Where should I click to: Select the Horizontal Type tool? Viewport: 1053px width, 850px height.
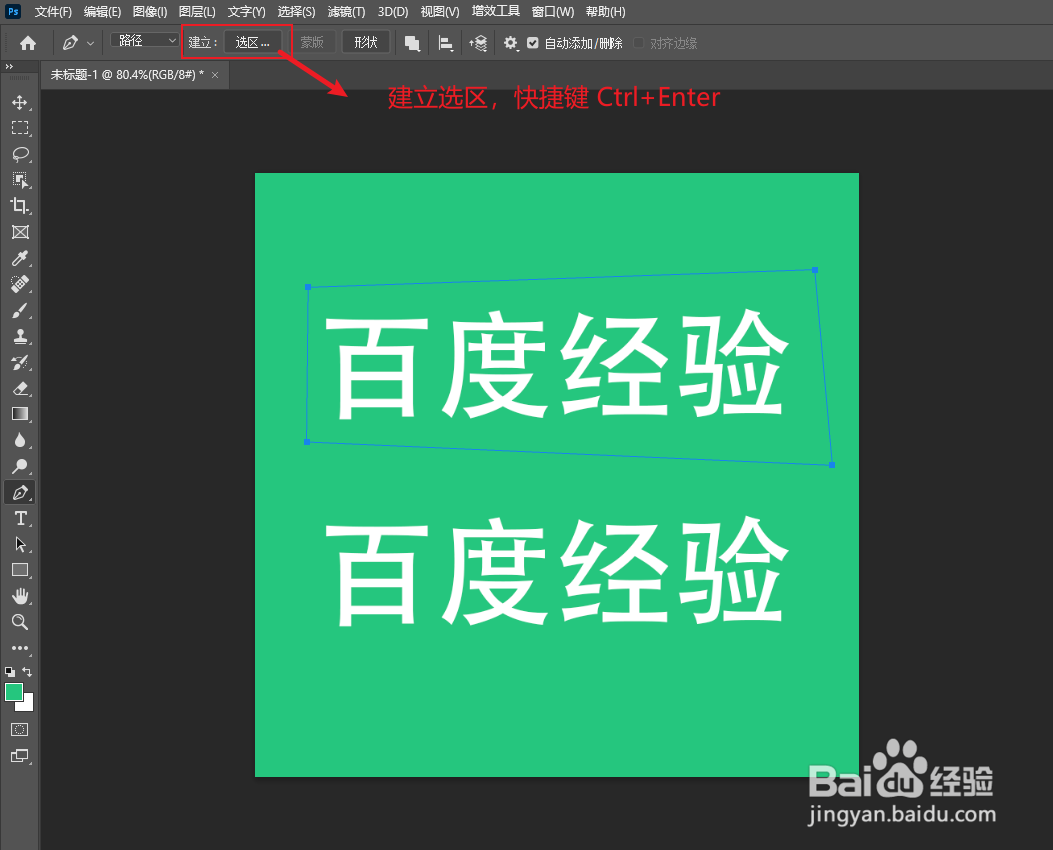[x=21, y=518]
